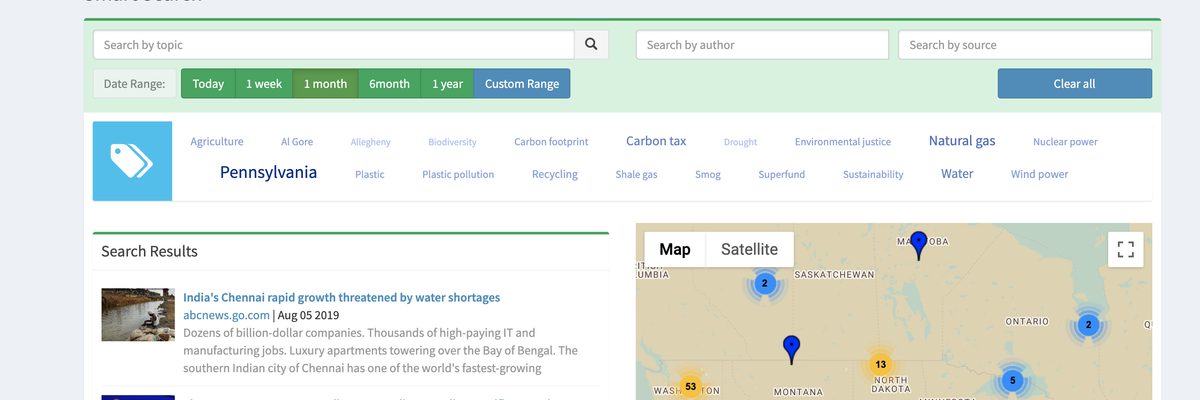The image size is (1200, 400).
Task: Click the Clear all button
Action: coord(1074,84)
